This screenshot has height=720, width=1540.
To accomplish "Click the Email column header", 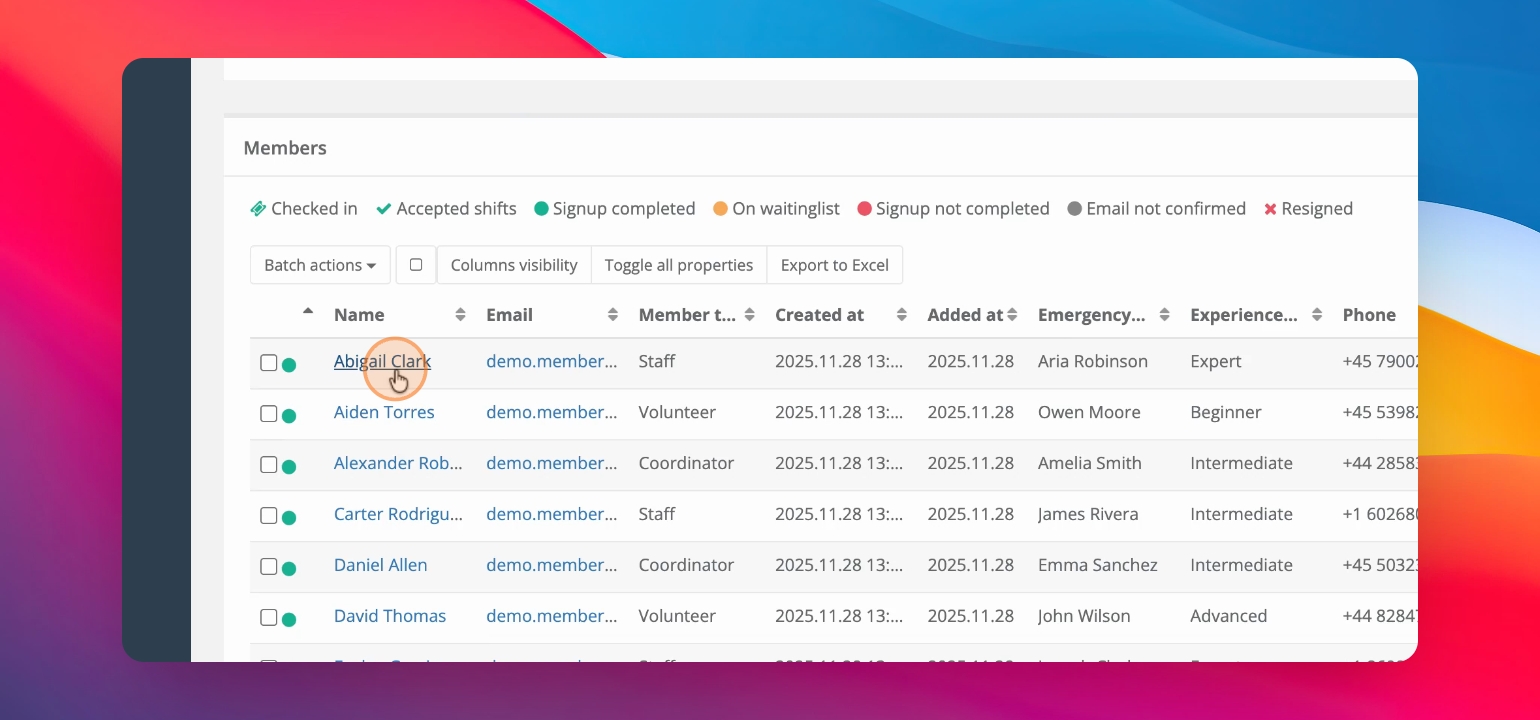I will coord(509,315).
